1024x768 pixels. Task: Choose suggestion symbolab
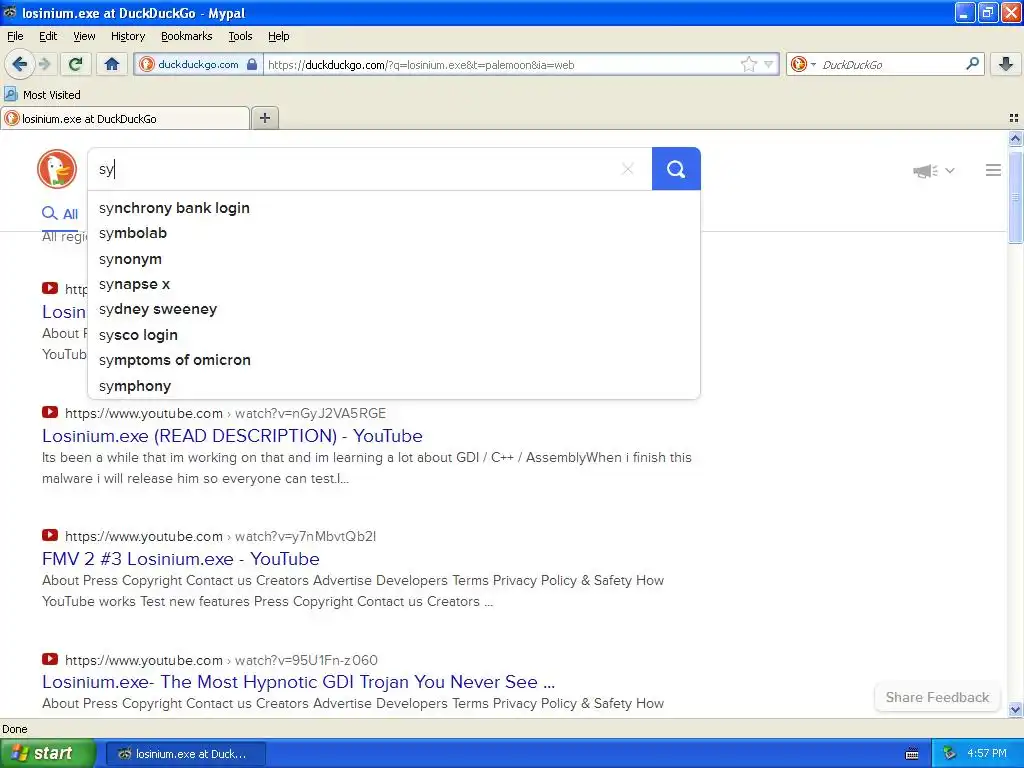pos(394,233)
